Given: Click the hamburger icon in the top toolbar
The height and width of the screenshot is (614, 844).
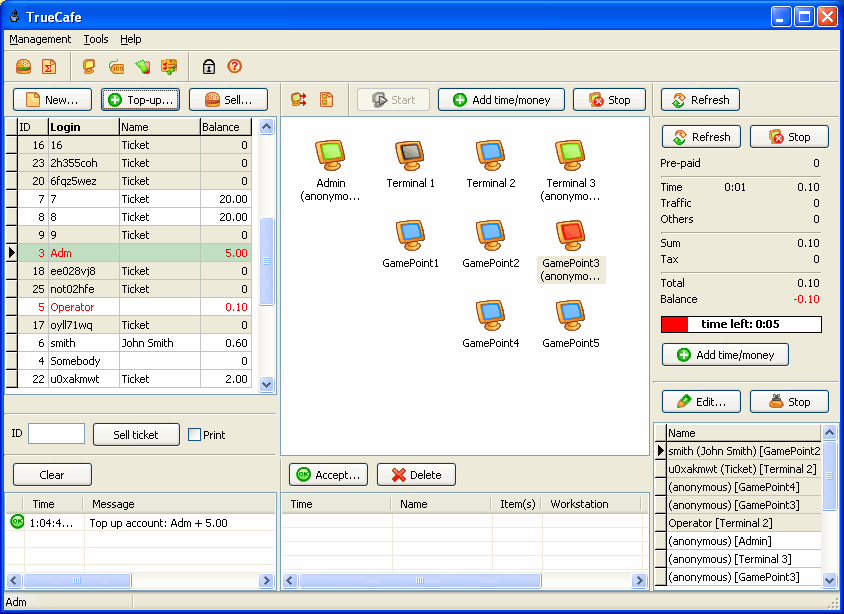Looking at the screenshot, I should coord(23,67).
